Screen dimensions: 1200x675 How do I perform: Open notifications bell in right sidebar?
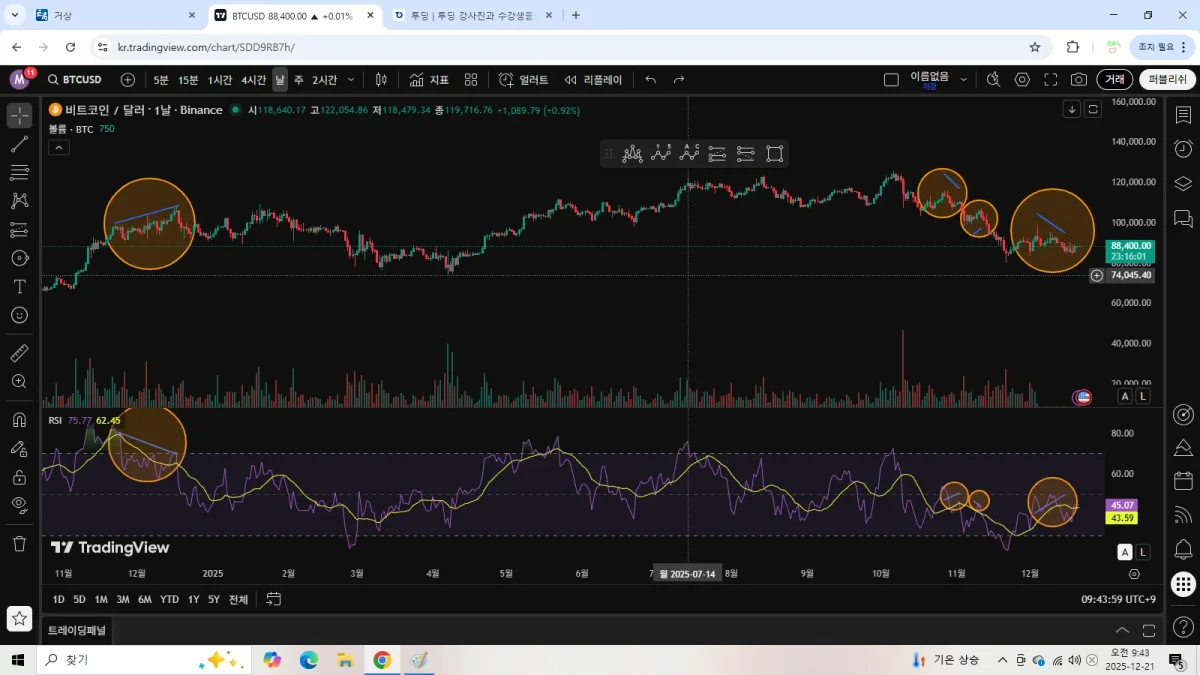[x=1183, y=549]
